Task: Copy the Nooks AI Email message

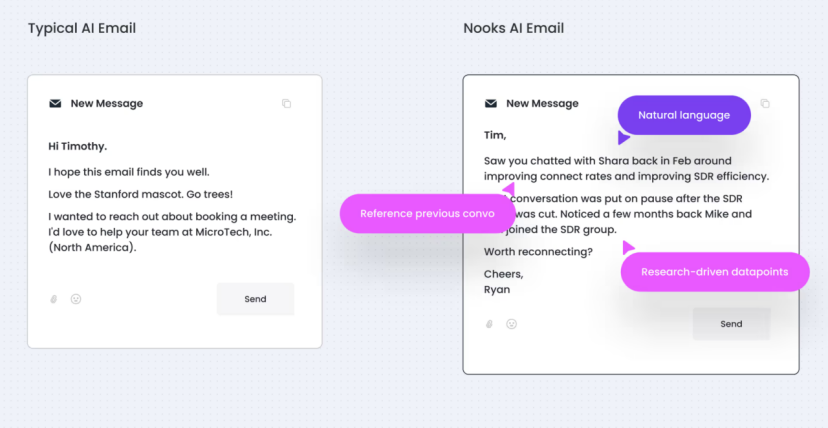Action: tap(765, 103)
